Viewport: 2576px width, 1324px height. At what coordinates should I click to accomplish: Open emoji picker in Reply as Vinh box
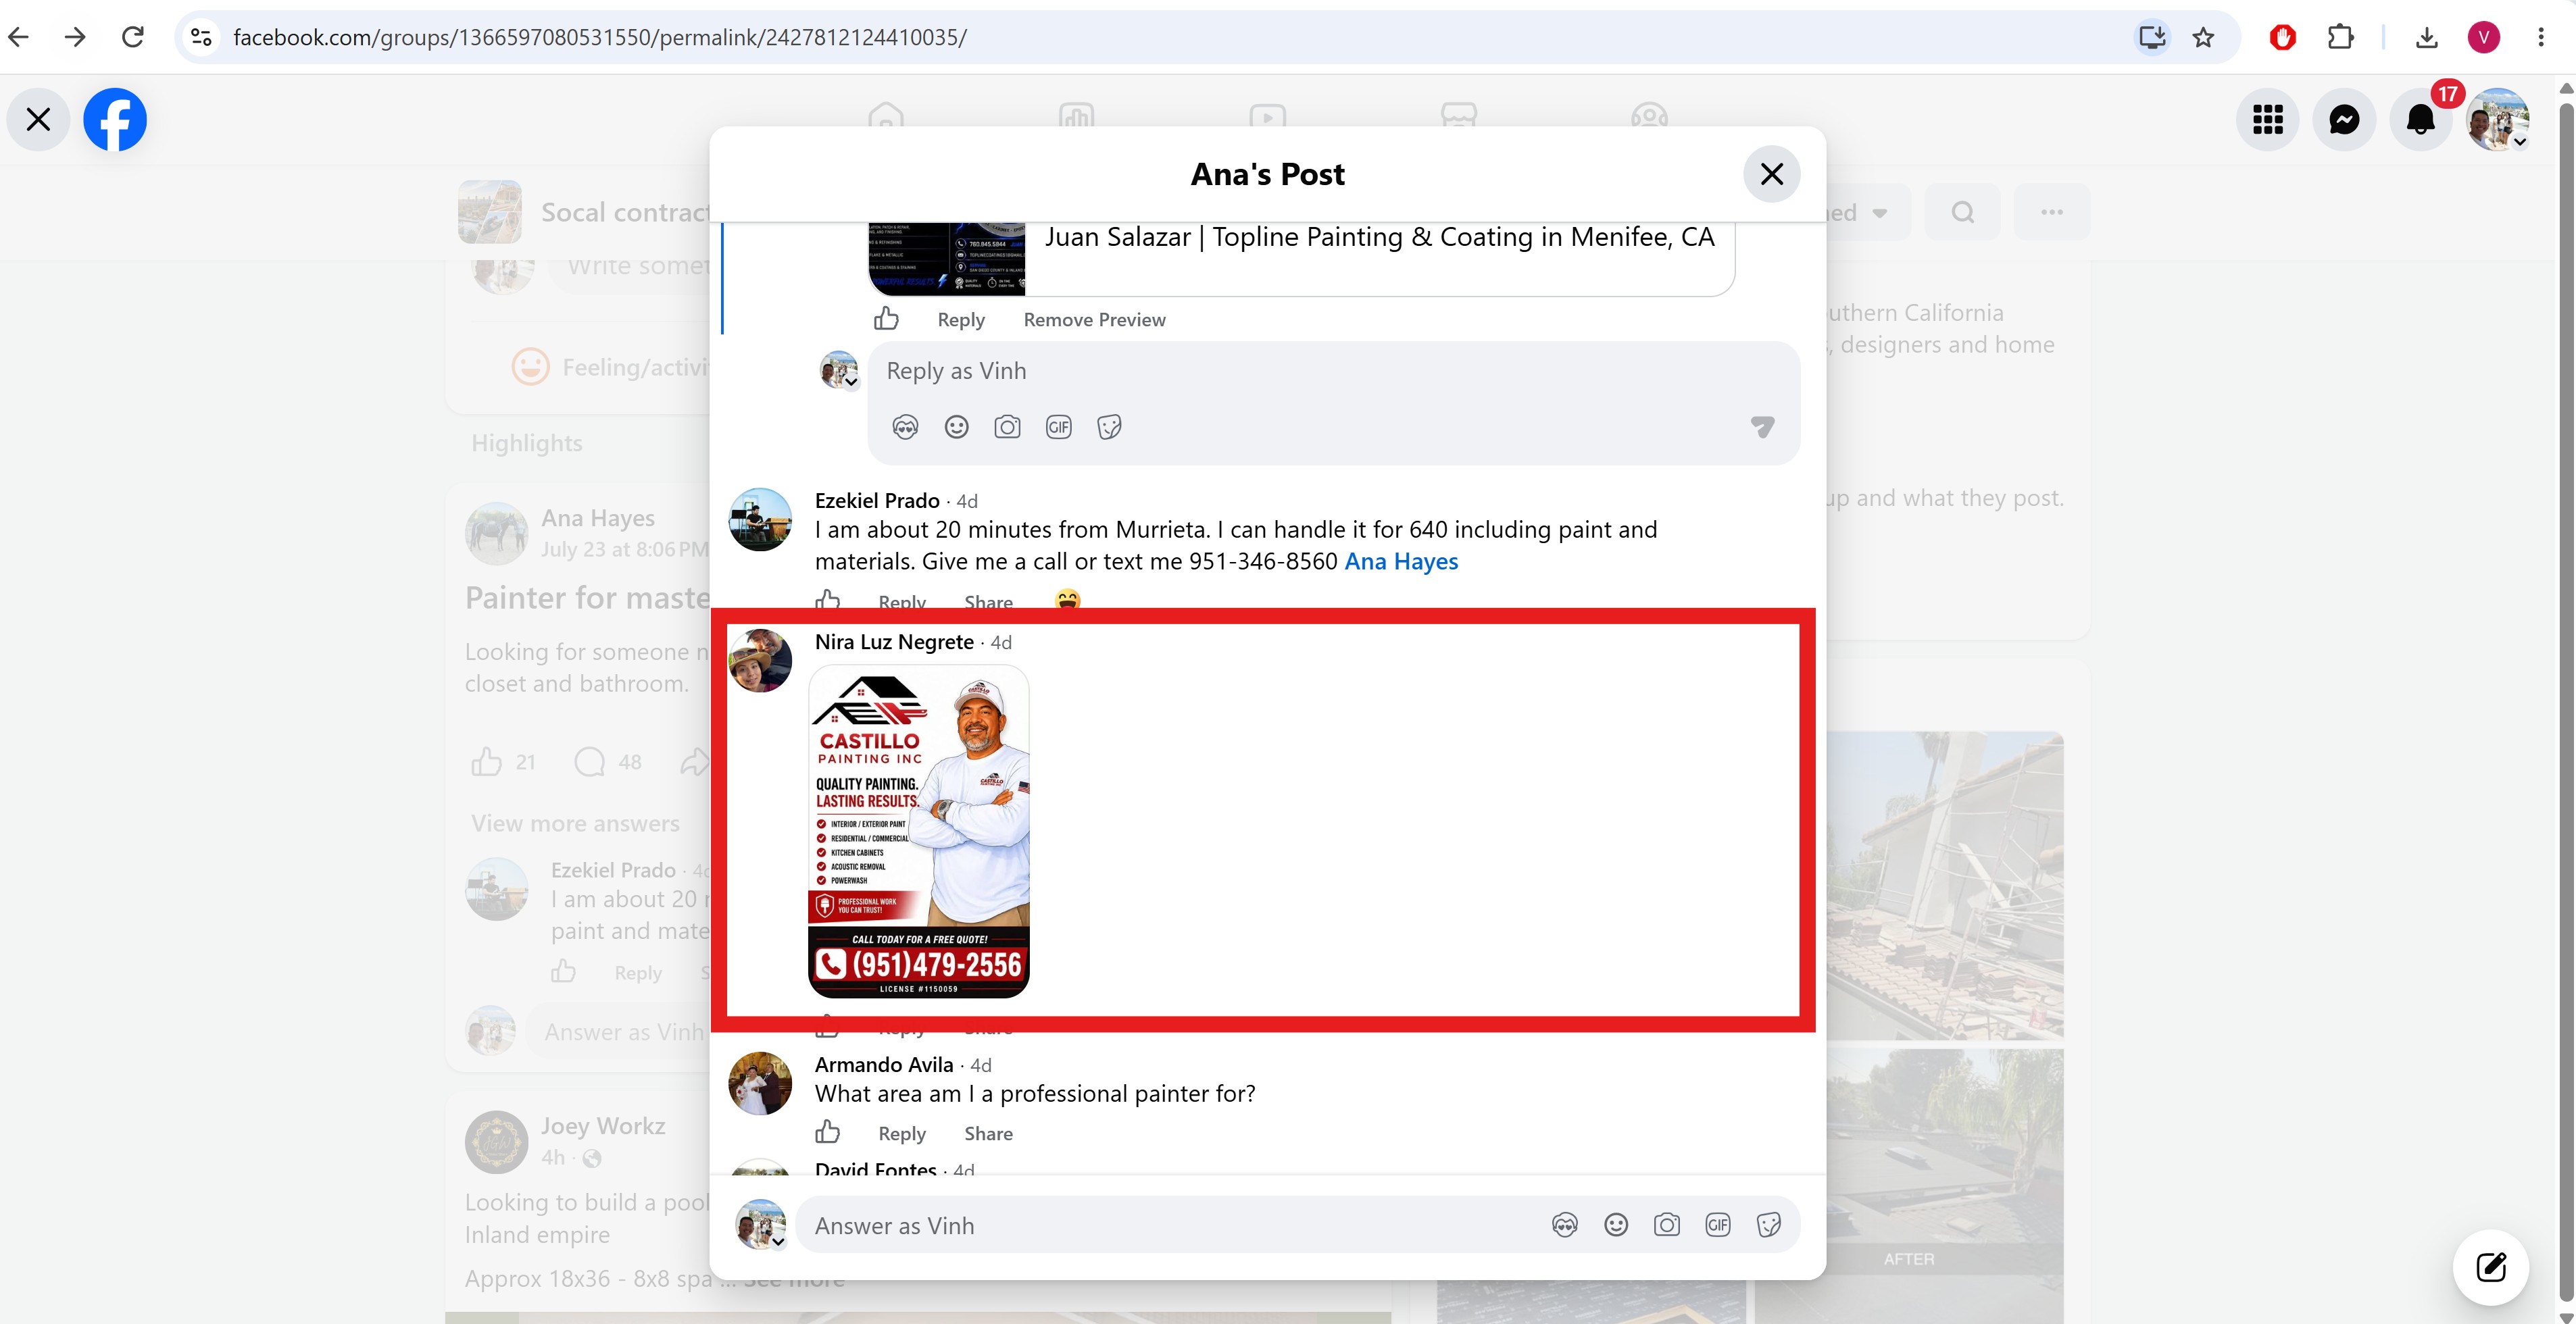pyautogui.click(x=956, y=428)
